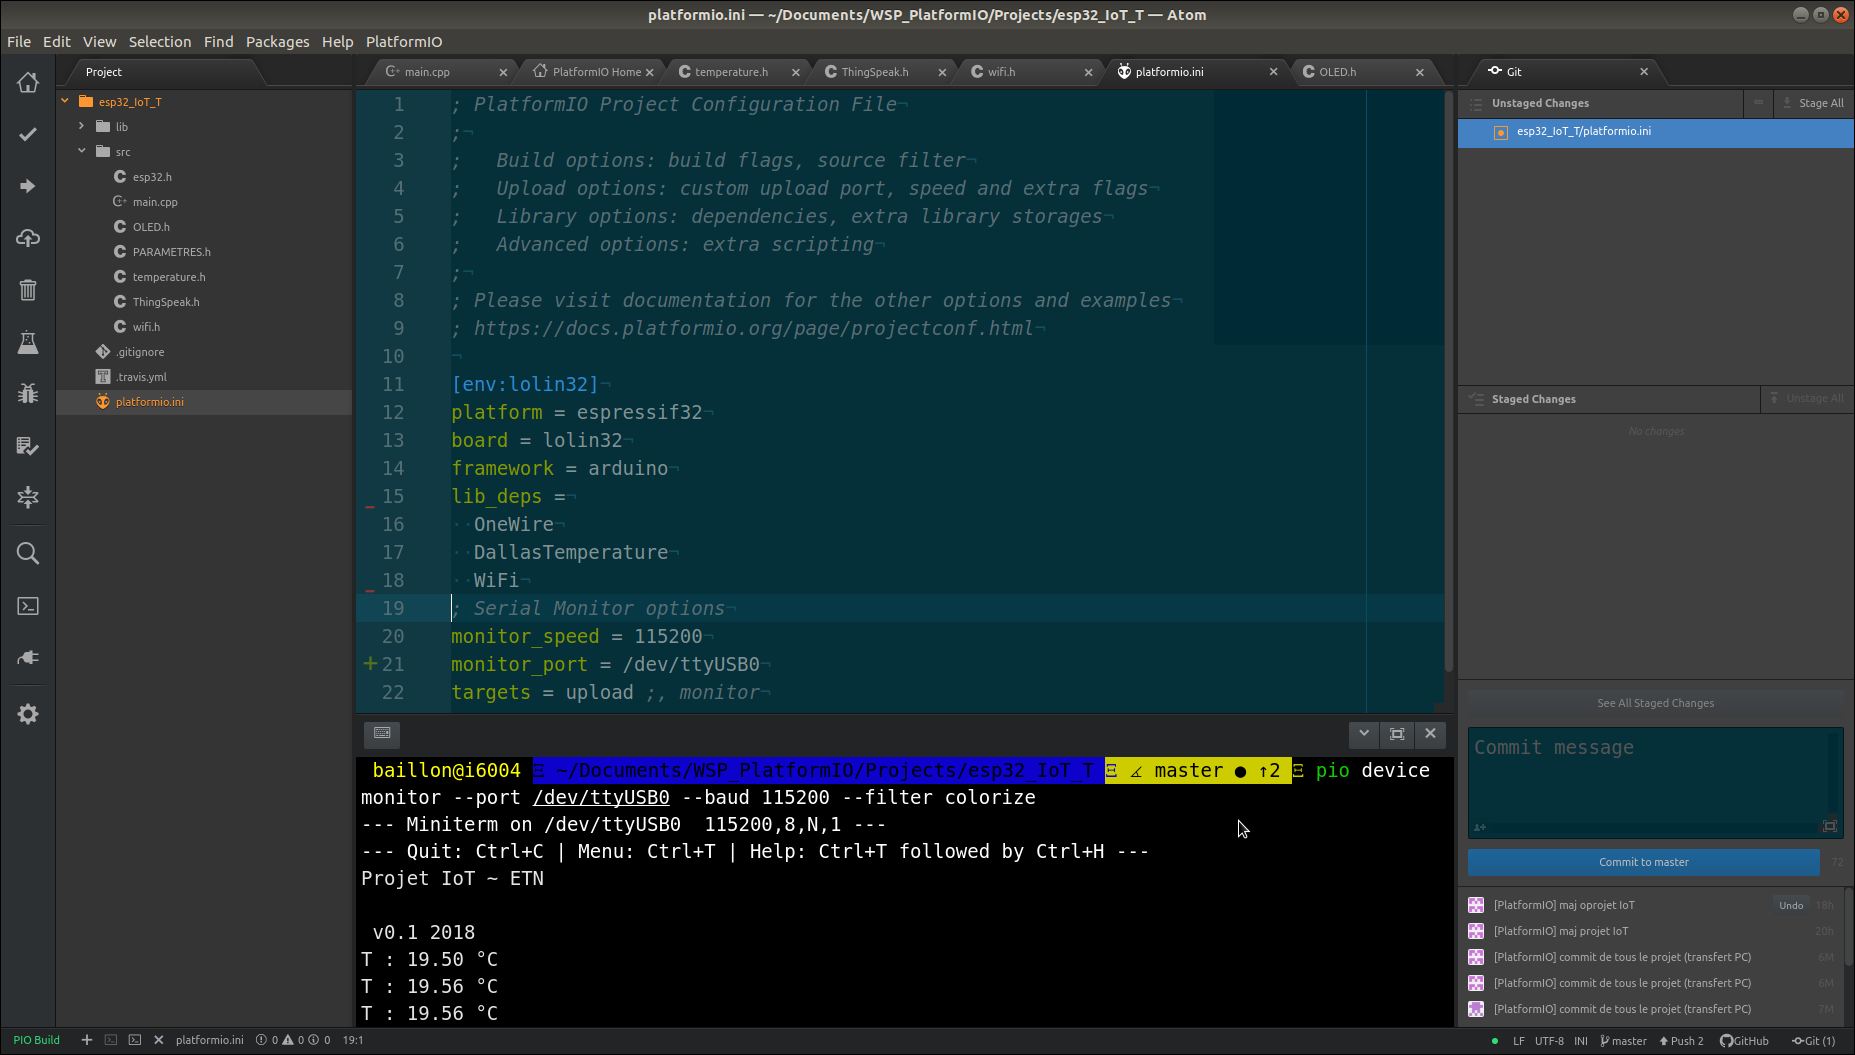Open main.cpp in the project tree
The image size is (1855, 1055).
[155, 202]
